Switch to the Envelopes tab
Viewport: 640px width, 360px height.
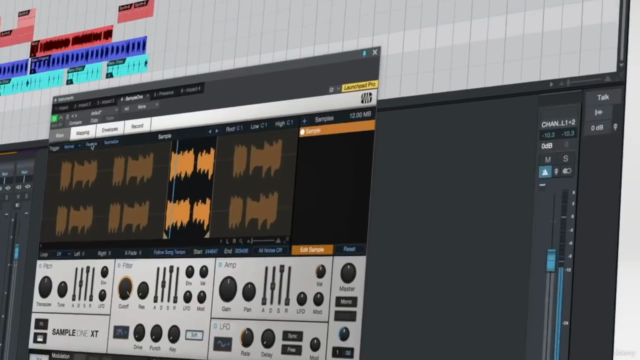(110, 129)
